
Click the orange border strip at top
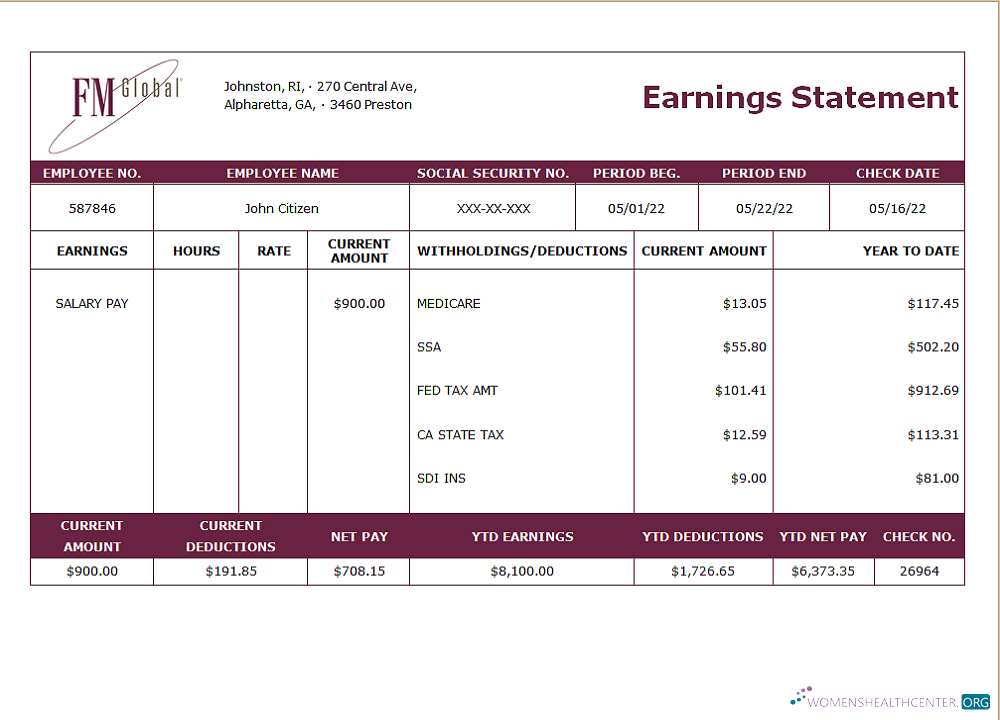click(x=500, y=4)
